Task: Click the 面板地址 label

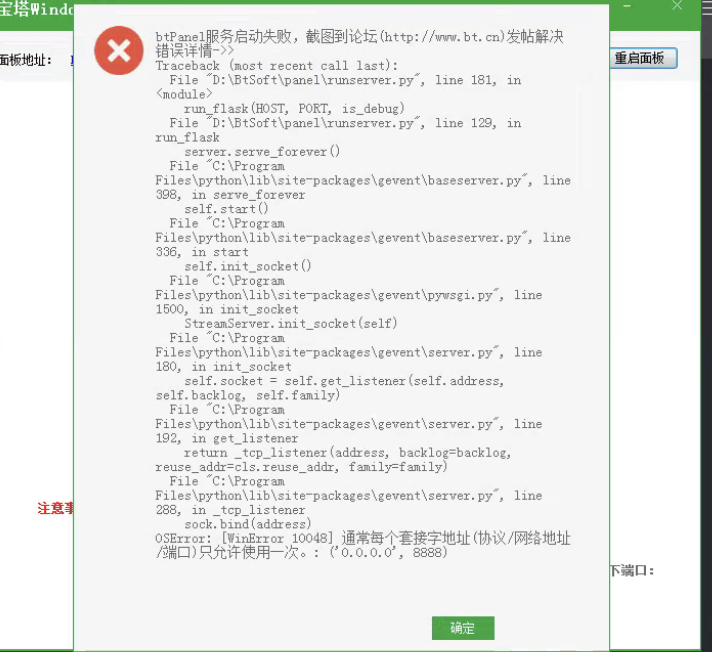Action: point(26,59)
